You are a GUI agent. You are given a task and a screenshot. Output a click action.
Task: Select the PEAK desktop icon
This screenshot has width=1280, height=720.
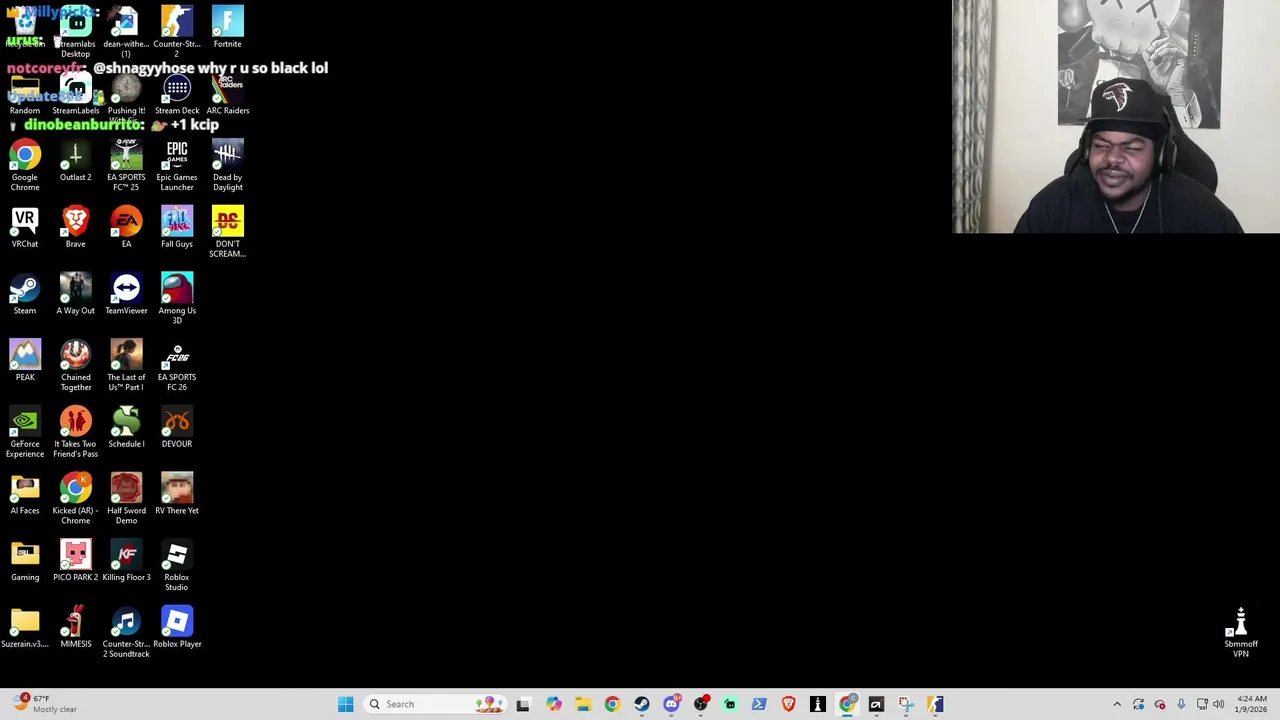25,361
